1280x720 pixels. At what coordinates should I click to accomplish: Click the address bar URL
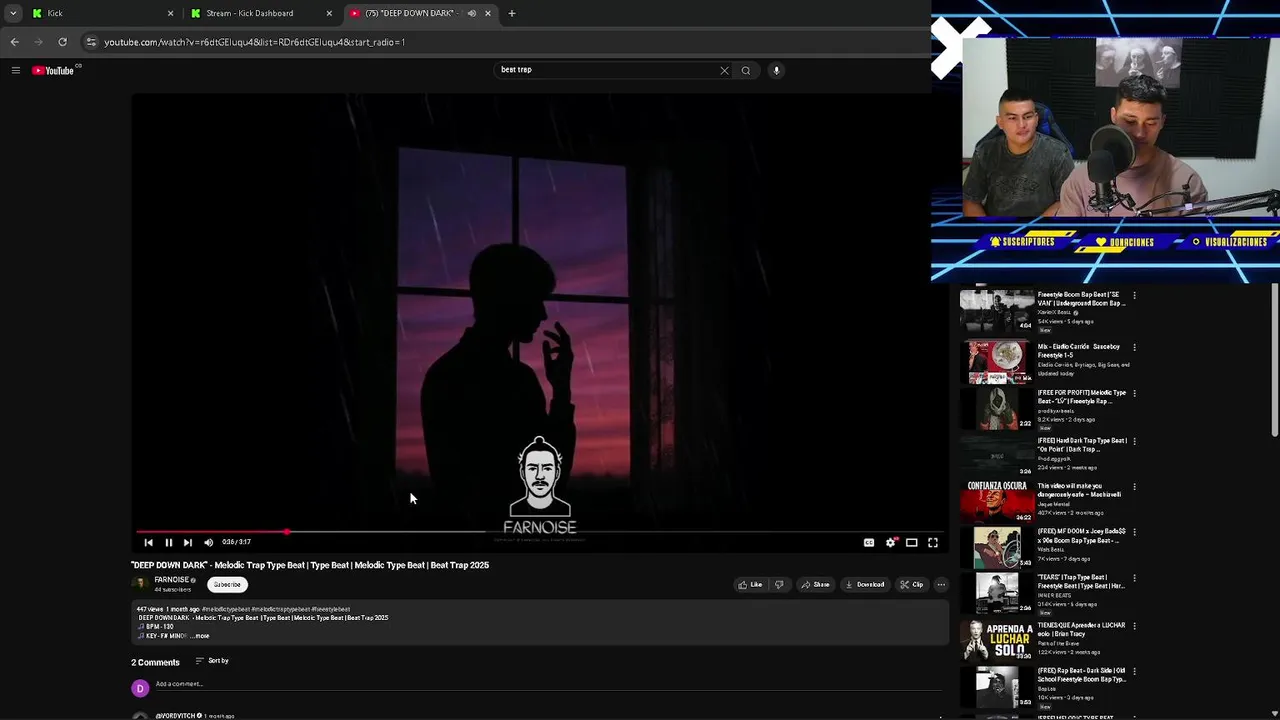pyautogui.click(x=254, y=42)
